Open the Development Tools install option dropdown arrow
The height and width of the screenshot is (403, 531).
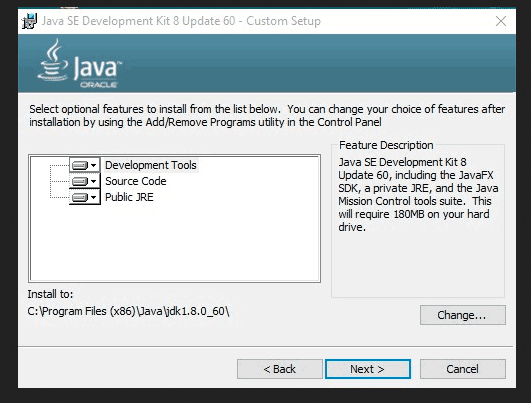94,165
